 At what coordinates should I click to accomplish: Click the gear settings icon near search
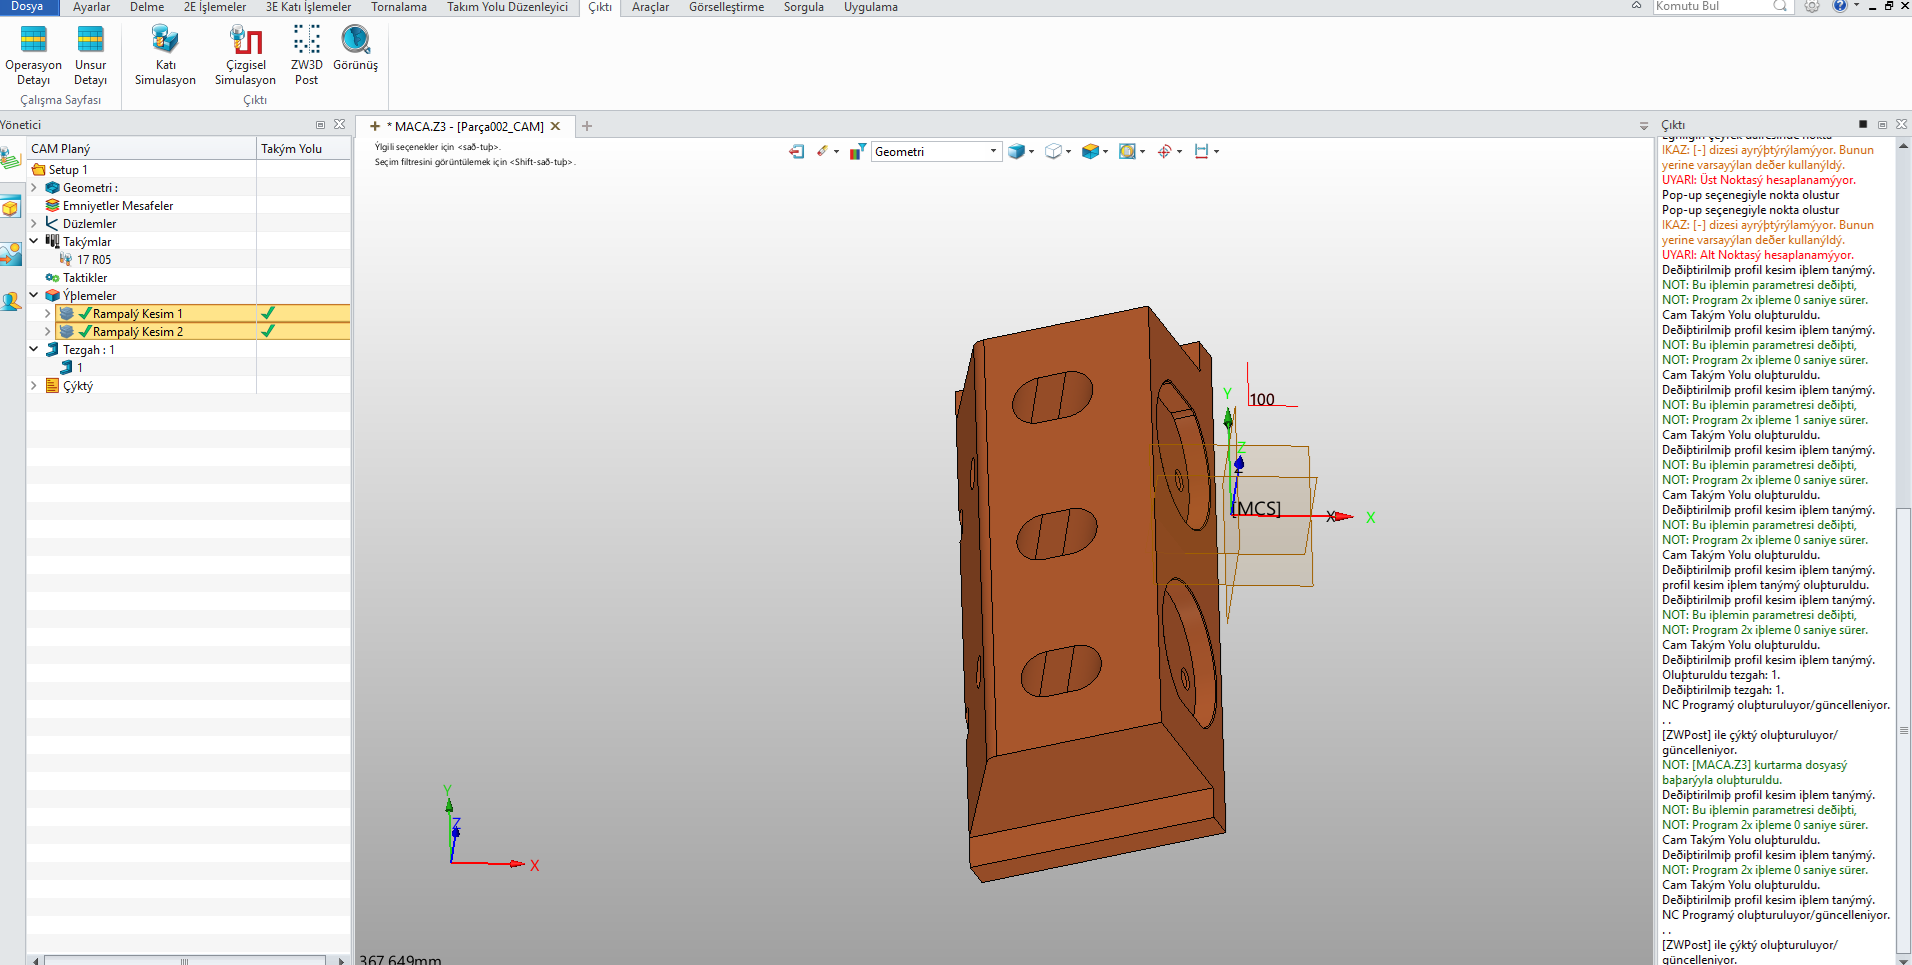click(1812, 6)
